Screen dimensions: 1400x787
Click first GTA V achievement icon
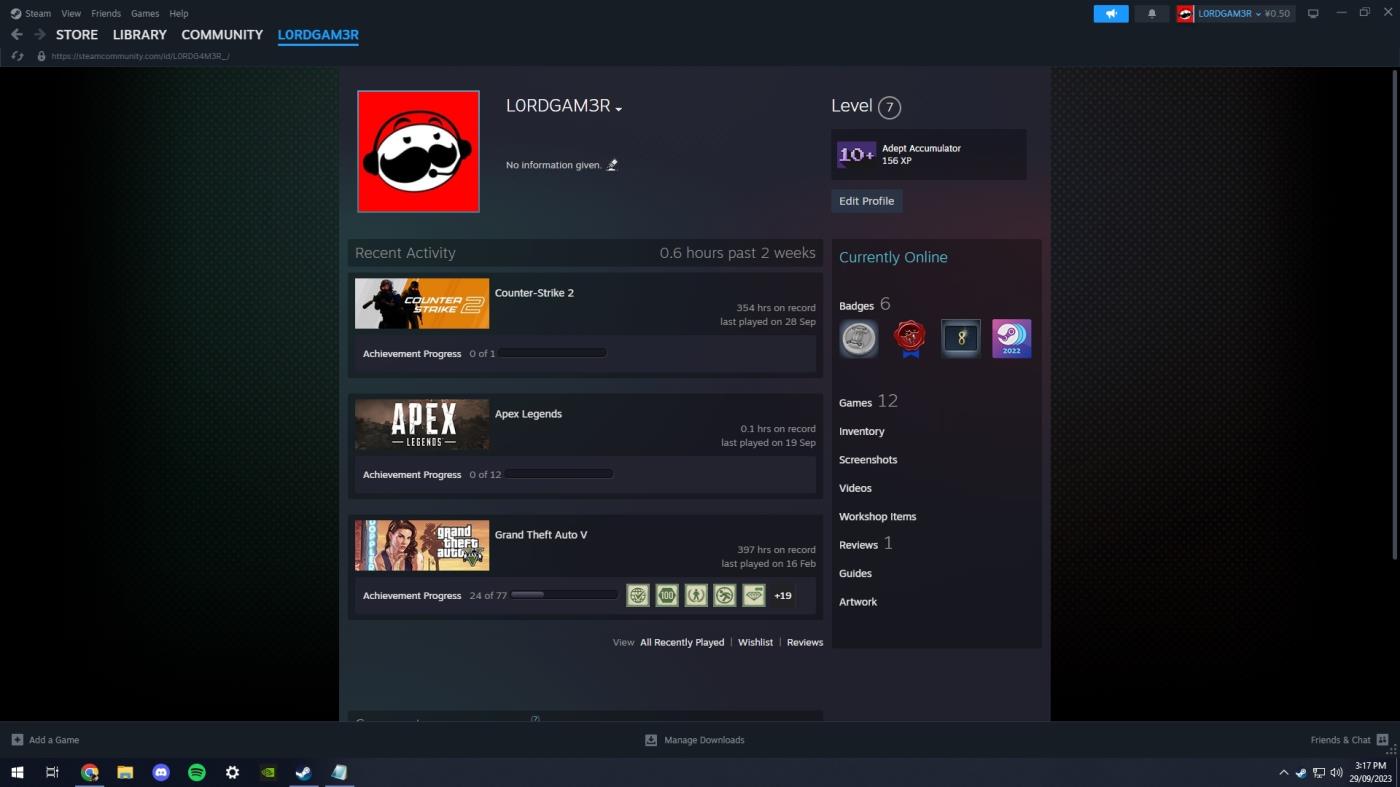point(638,596)
